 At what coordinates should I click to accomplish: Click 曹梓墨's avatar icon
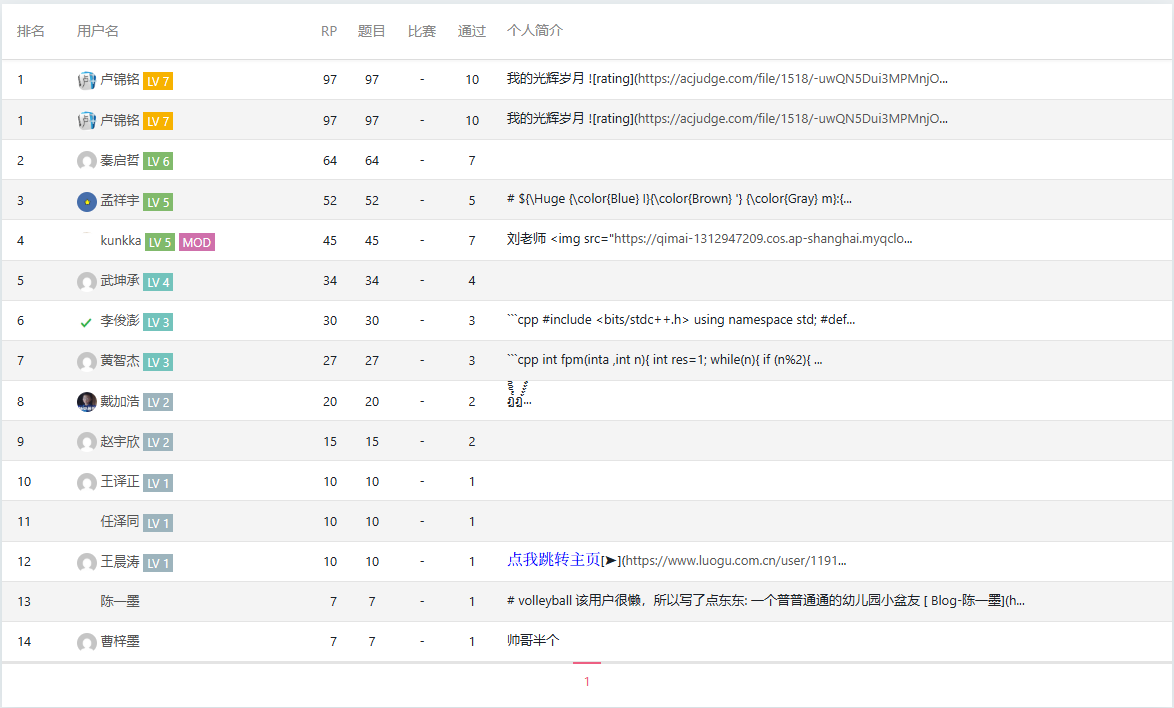[87, 642]
